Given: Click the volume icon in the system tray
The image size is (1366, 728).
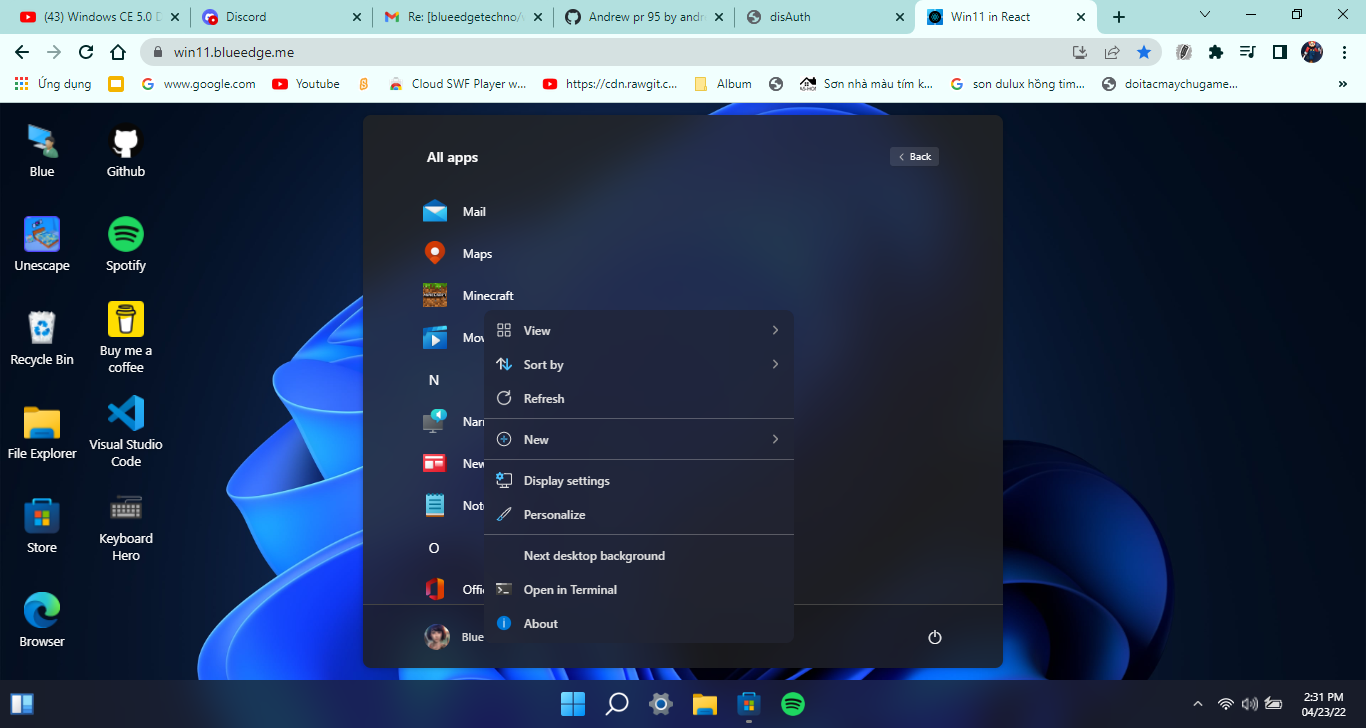Looking at the screenshot, I should tap(1250, 704).
